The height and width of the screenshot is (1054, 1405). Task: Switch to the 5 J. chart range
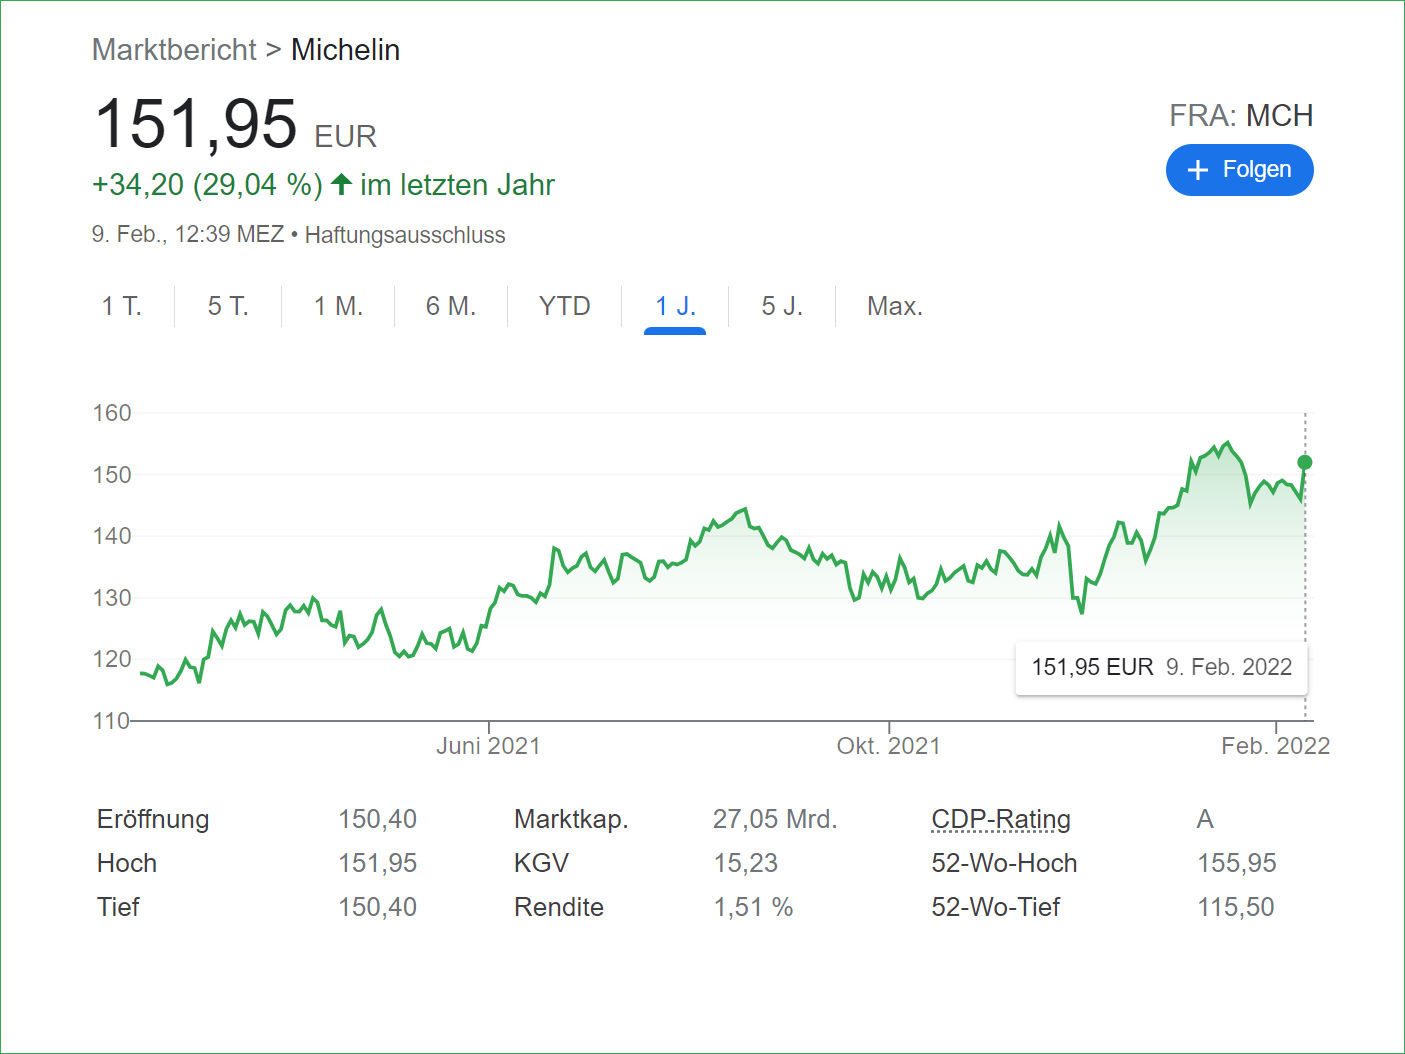click(782, 306)
